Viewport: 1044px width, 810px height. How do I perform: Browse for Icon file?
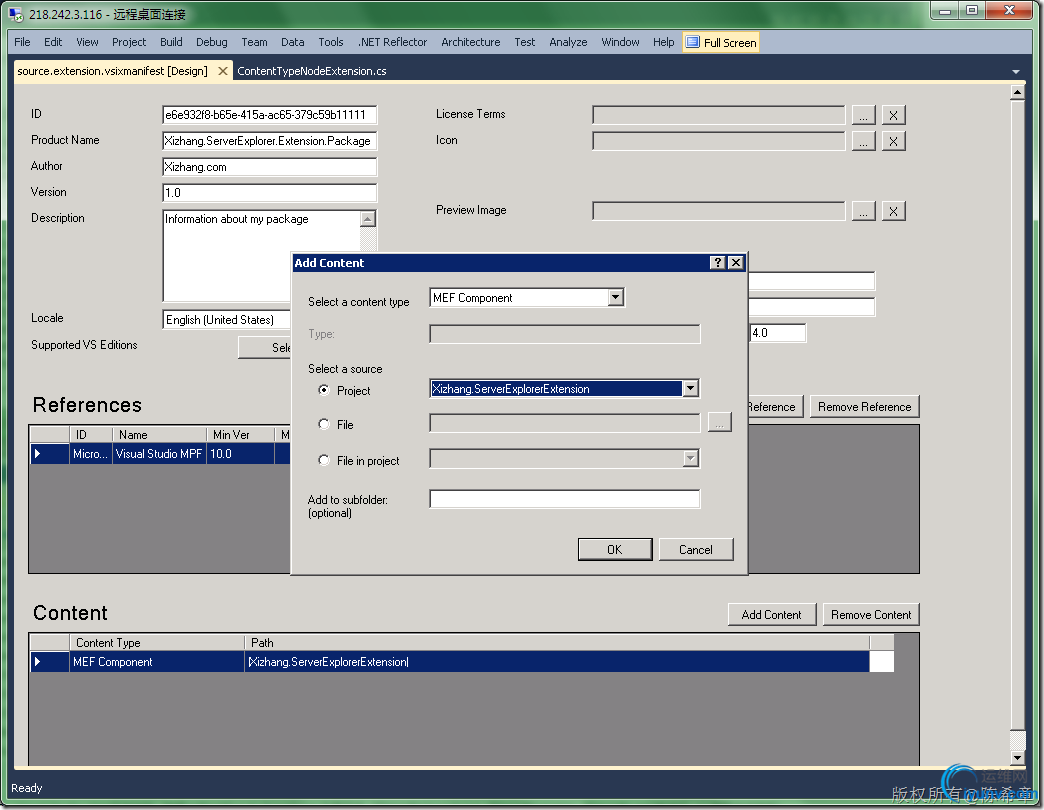point(864,141)
